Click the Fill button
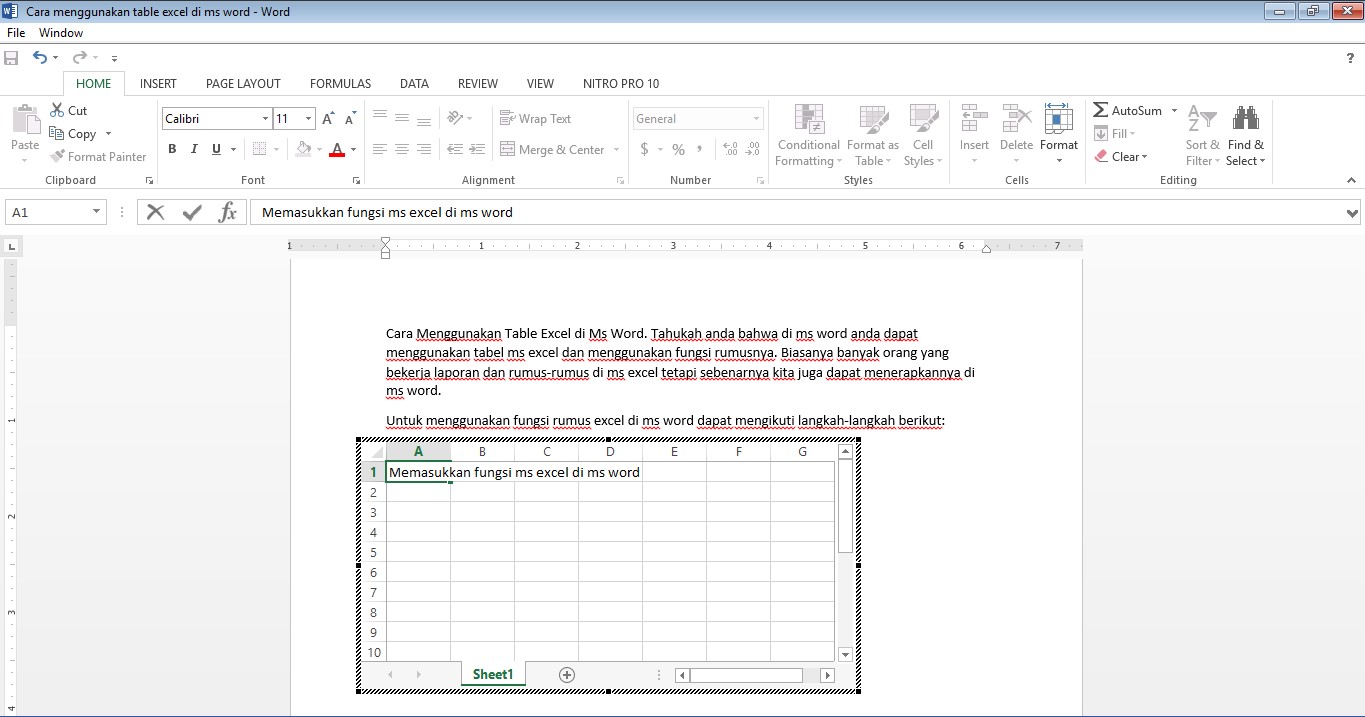This screenshot has width=1365, height=717. 1114,133
